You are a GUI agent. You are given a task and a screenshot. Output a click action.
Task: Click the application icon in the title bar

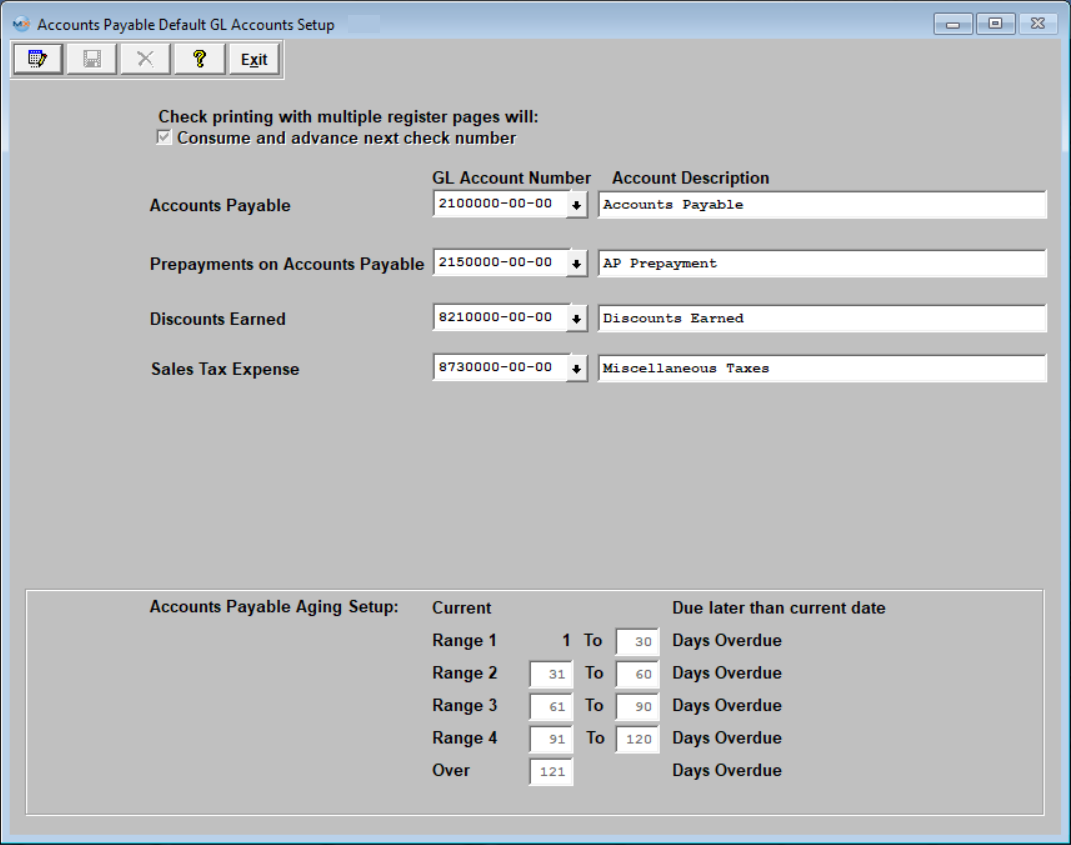pyautogui.click(x=21, y=24)
